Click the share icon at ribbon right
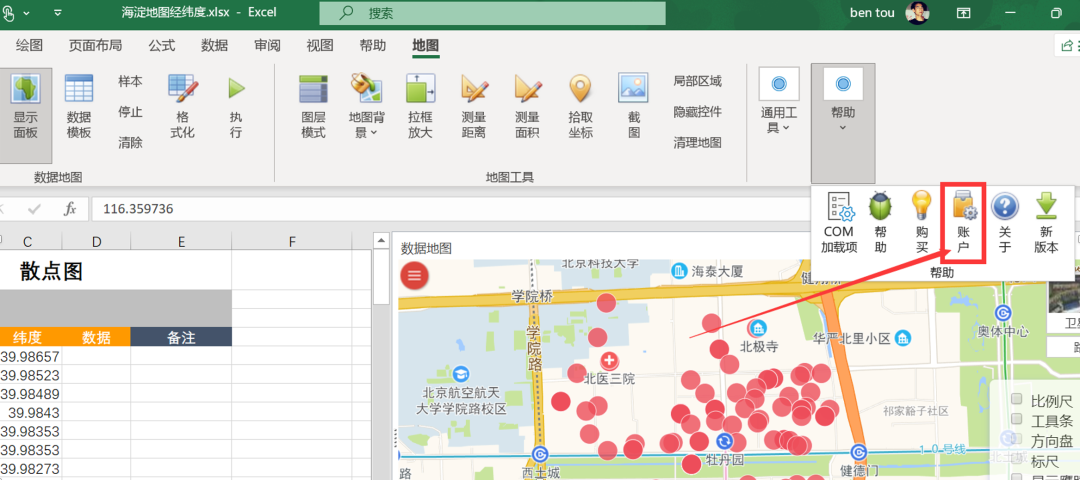The height and width of the screenshot is (480, 1080). coord(1067,45)
